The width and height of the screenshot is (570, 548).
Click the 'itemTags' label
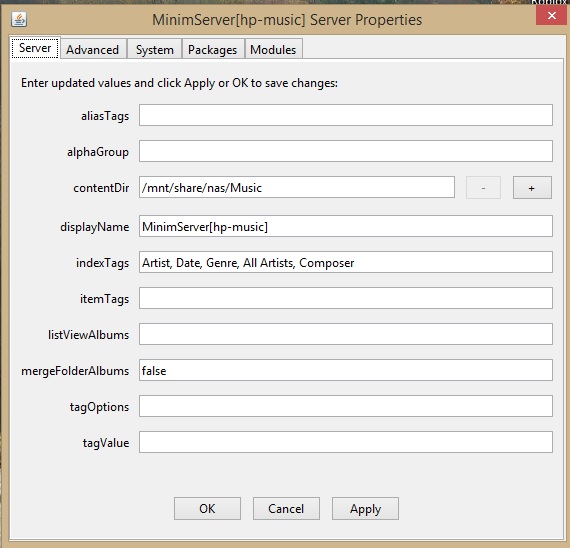point(104,299)
